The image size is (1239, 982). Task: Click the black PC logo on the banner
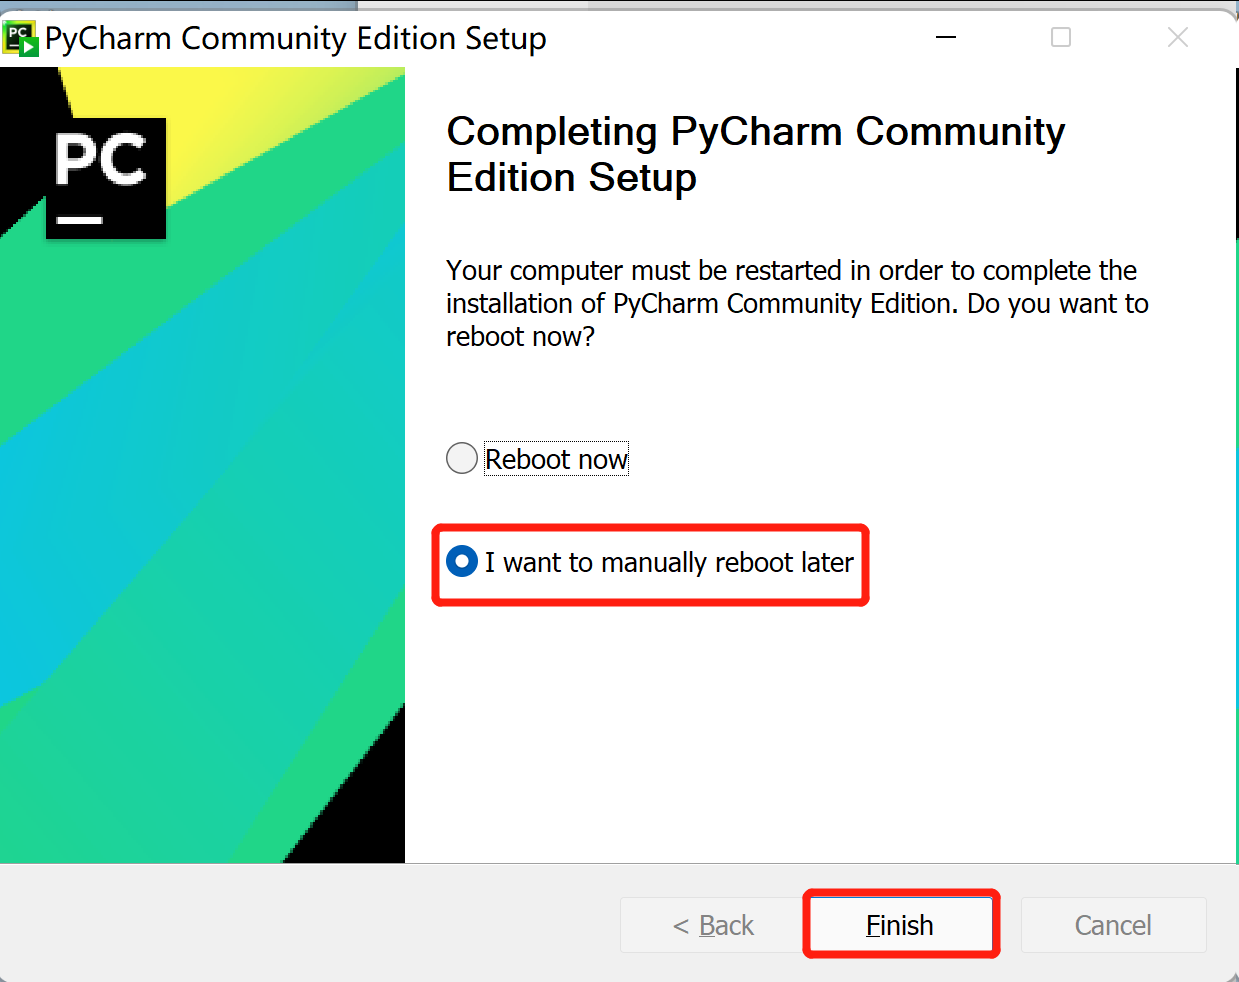[x=106, y=178]
